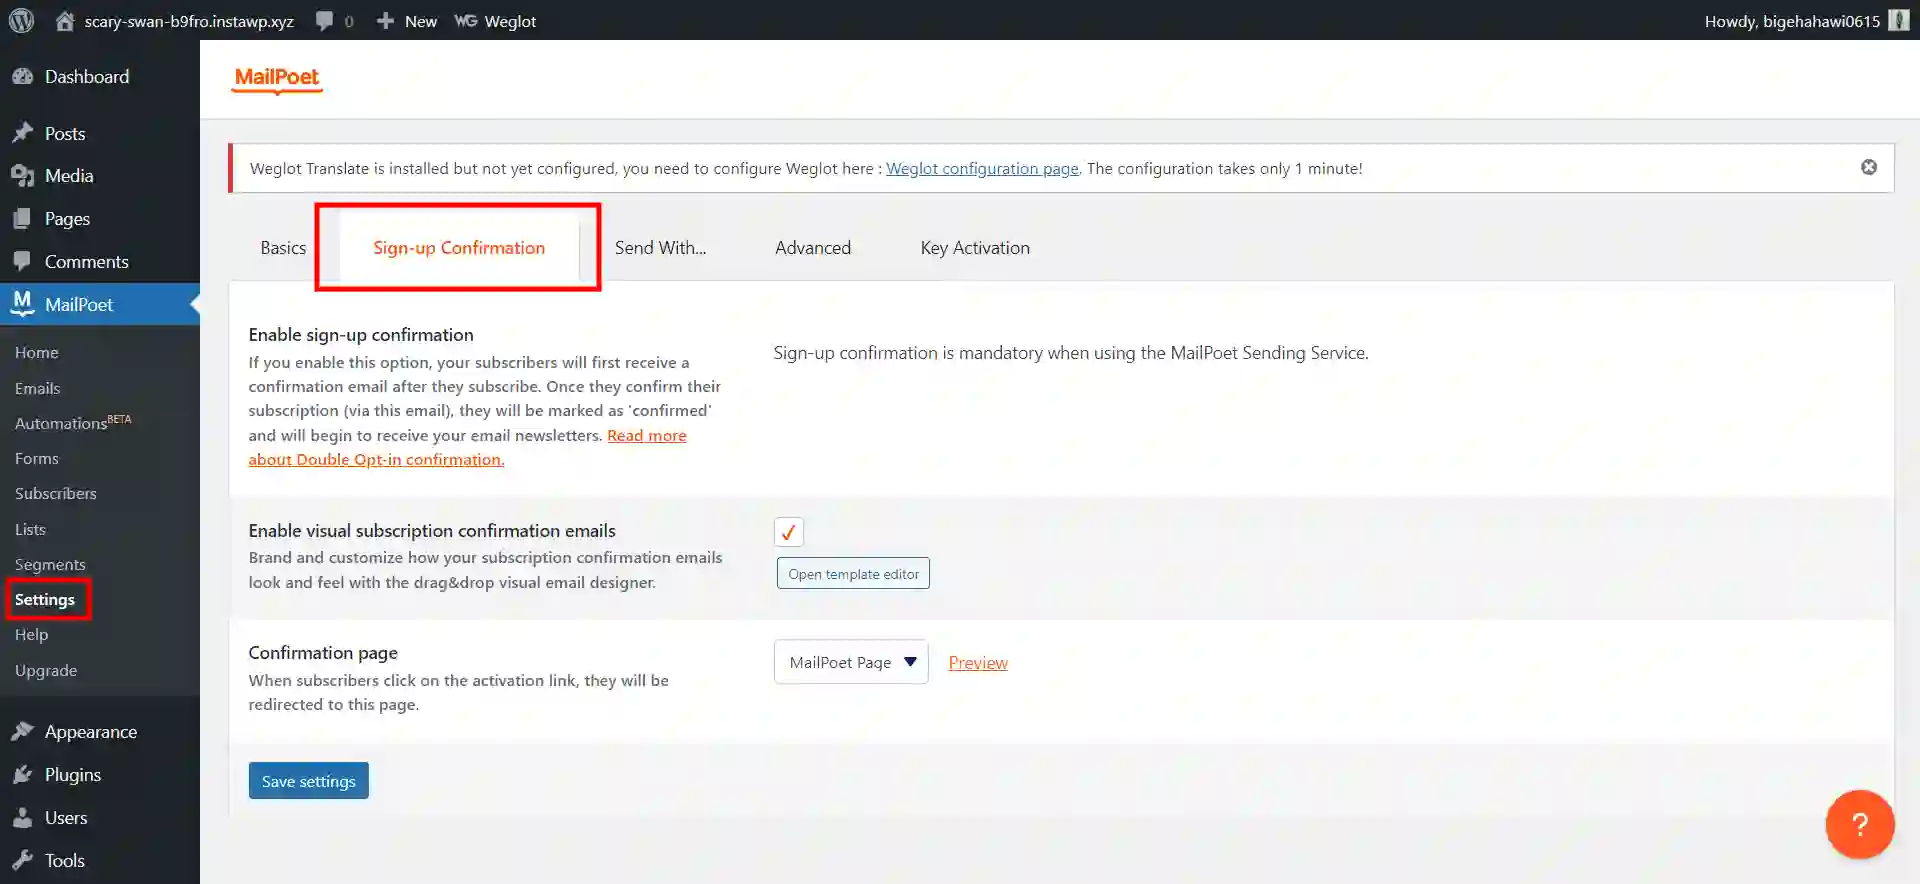Select the Sign-up Confirmation tab
This screenshot has height=884, width=1920.
click(459, 248)
